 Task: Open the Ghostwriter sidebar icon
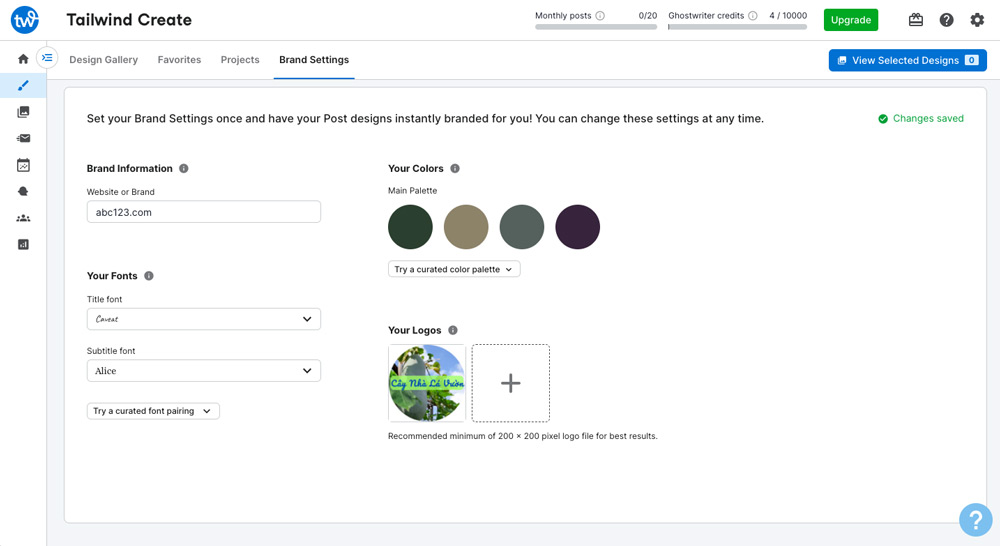23,191
